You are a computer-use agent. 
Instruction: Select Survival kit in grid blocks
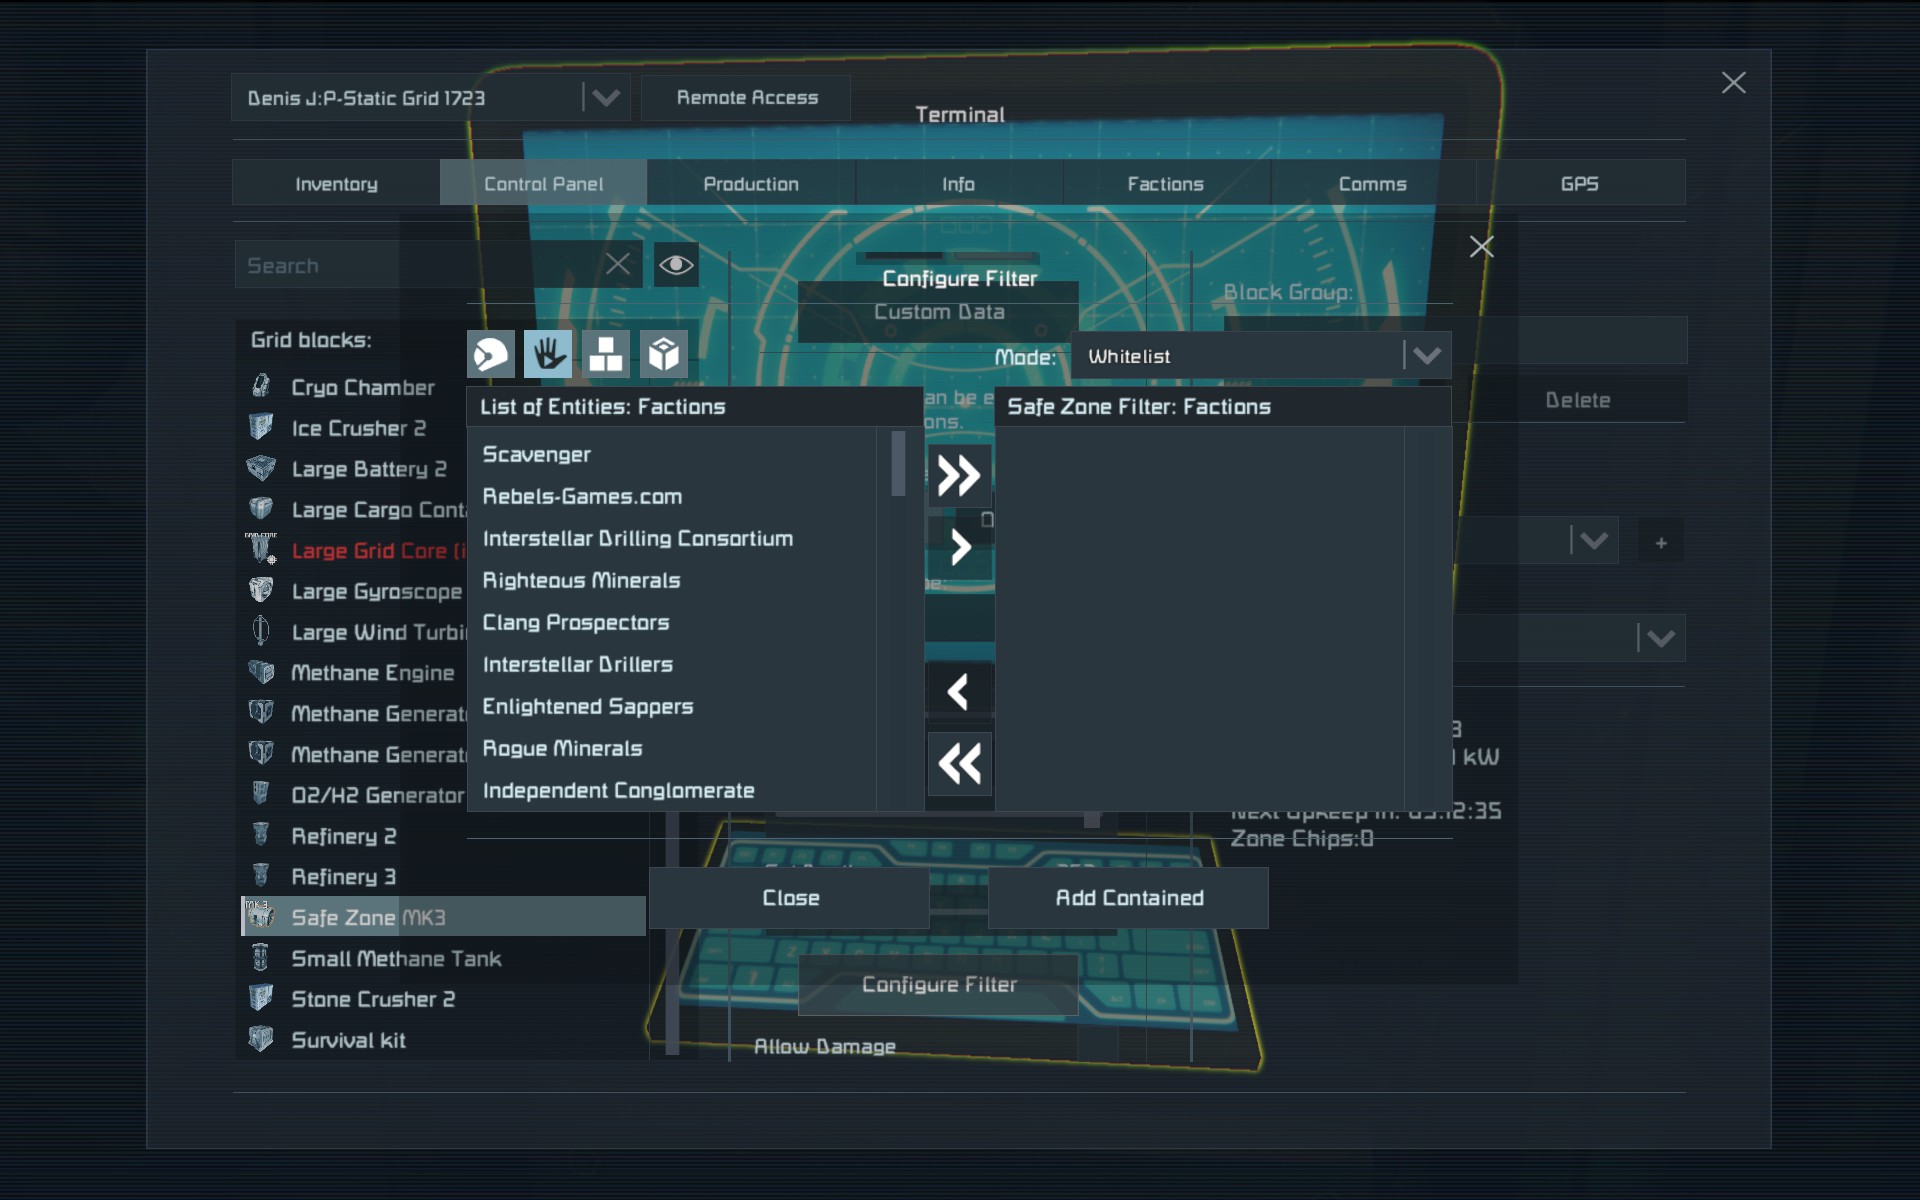coord(349,1040)
